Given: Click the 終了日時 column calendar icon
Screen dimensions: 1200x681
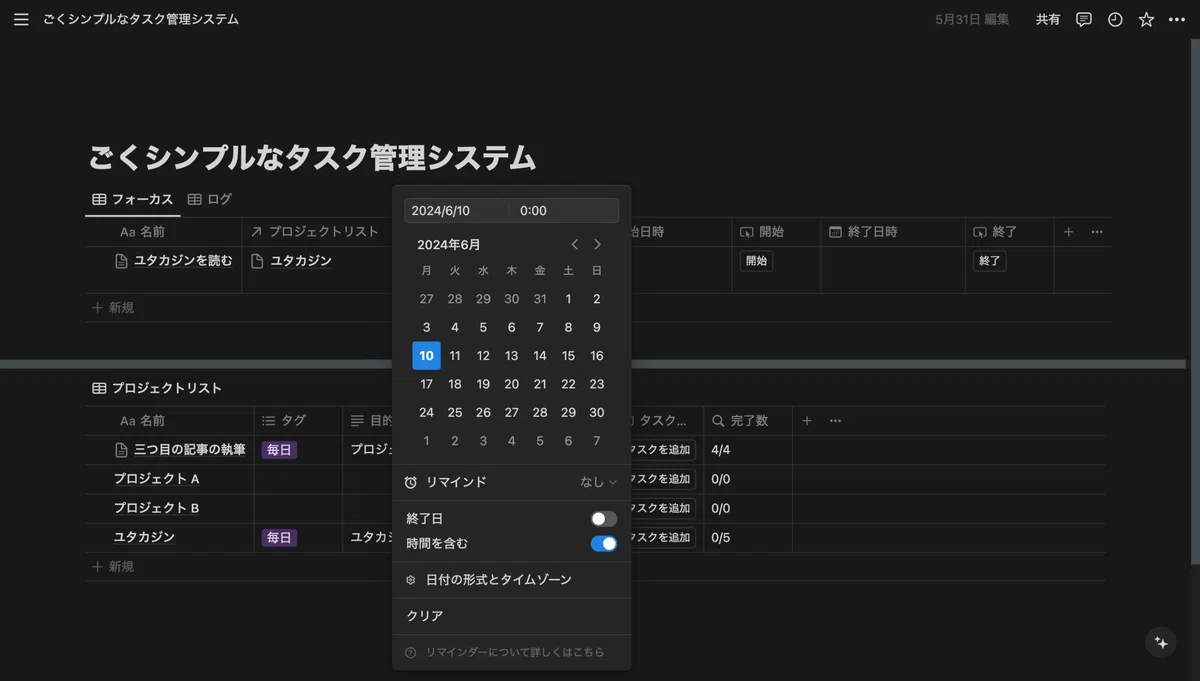Looking at the screenshot, I should [835, 231].
